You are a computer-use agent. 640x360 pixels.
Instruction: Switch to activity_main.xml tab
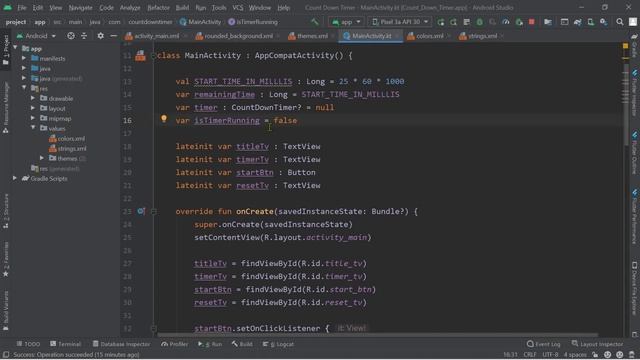156,36
